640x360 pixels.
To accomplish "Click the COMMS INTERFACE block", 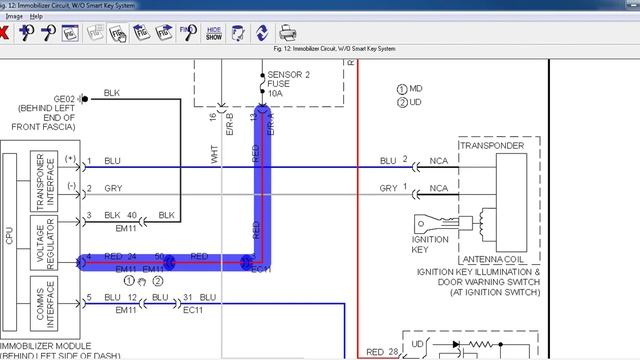I will (44, 304).
